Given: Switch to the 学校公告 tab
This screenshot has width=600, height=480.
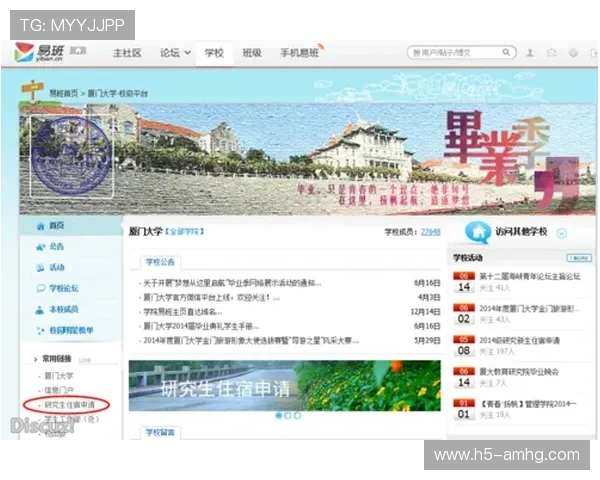Looking at the screenshot, I should [x=160, y=262].
